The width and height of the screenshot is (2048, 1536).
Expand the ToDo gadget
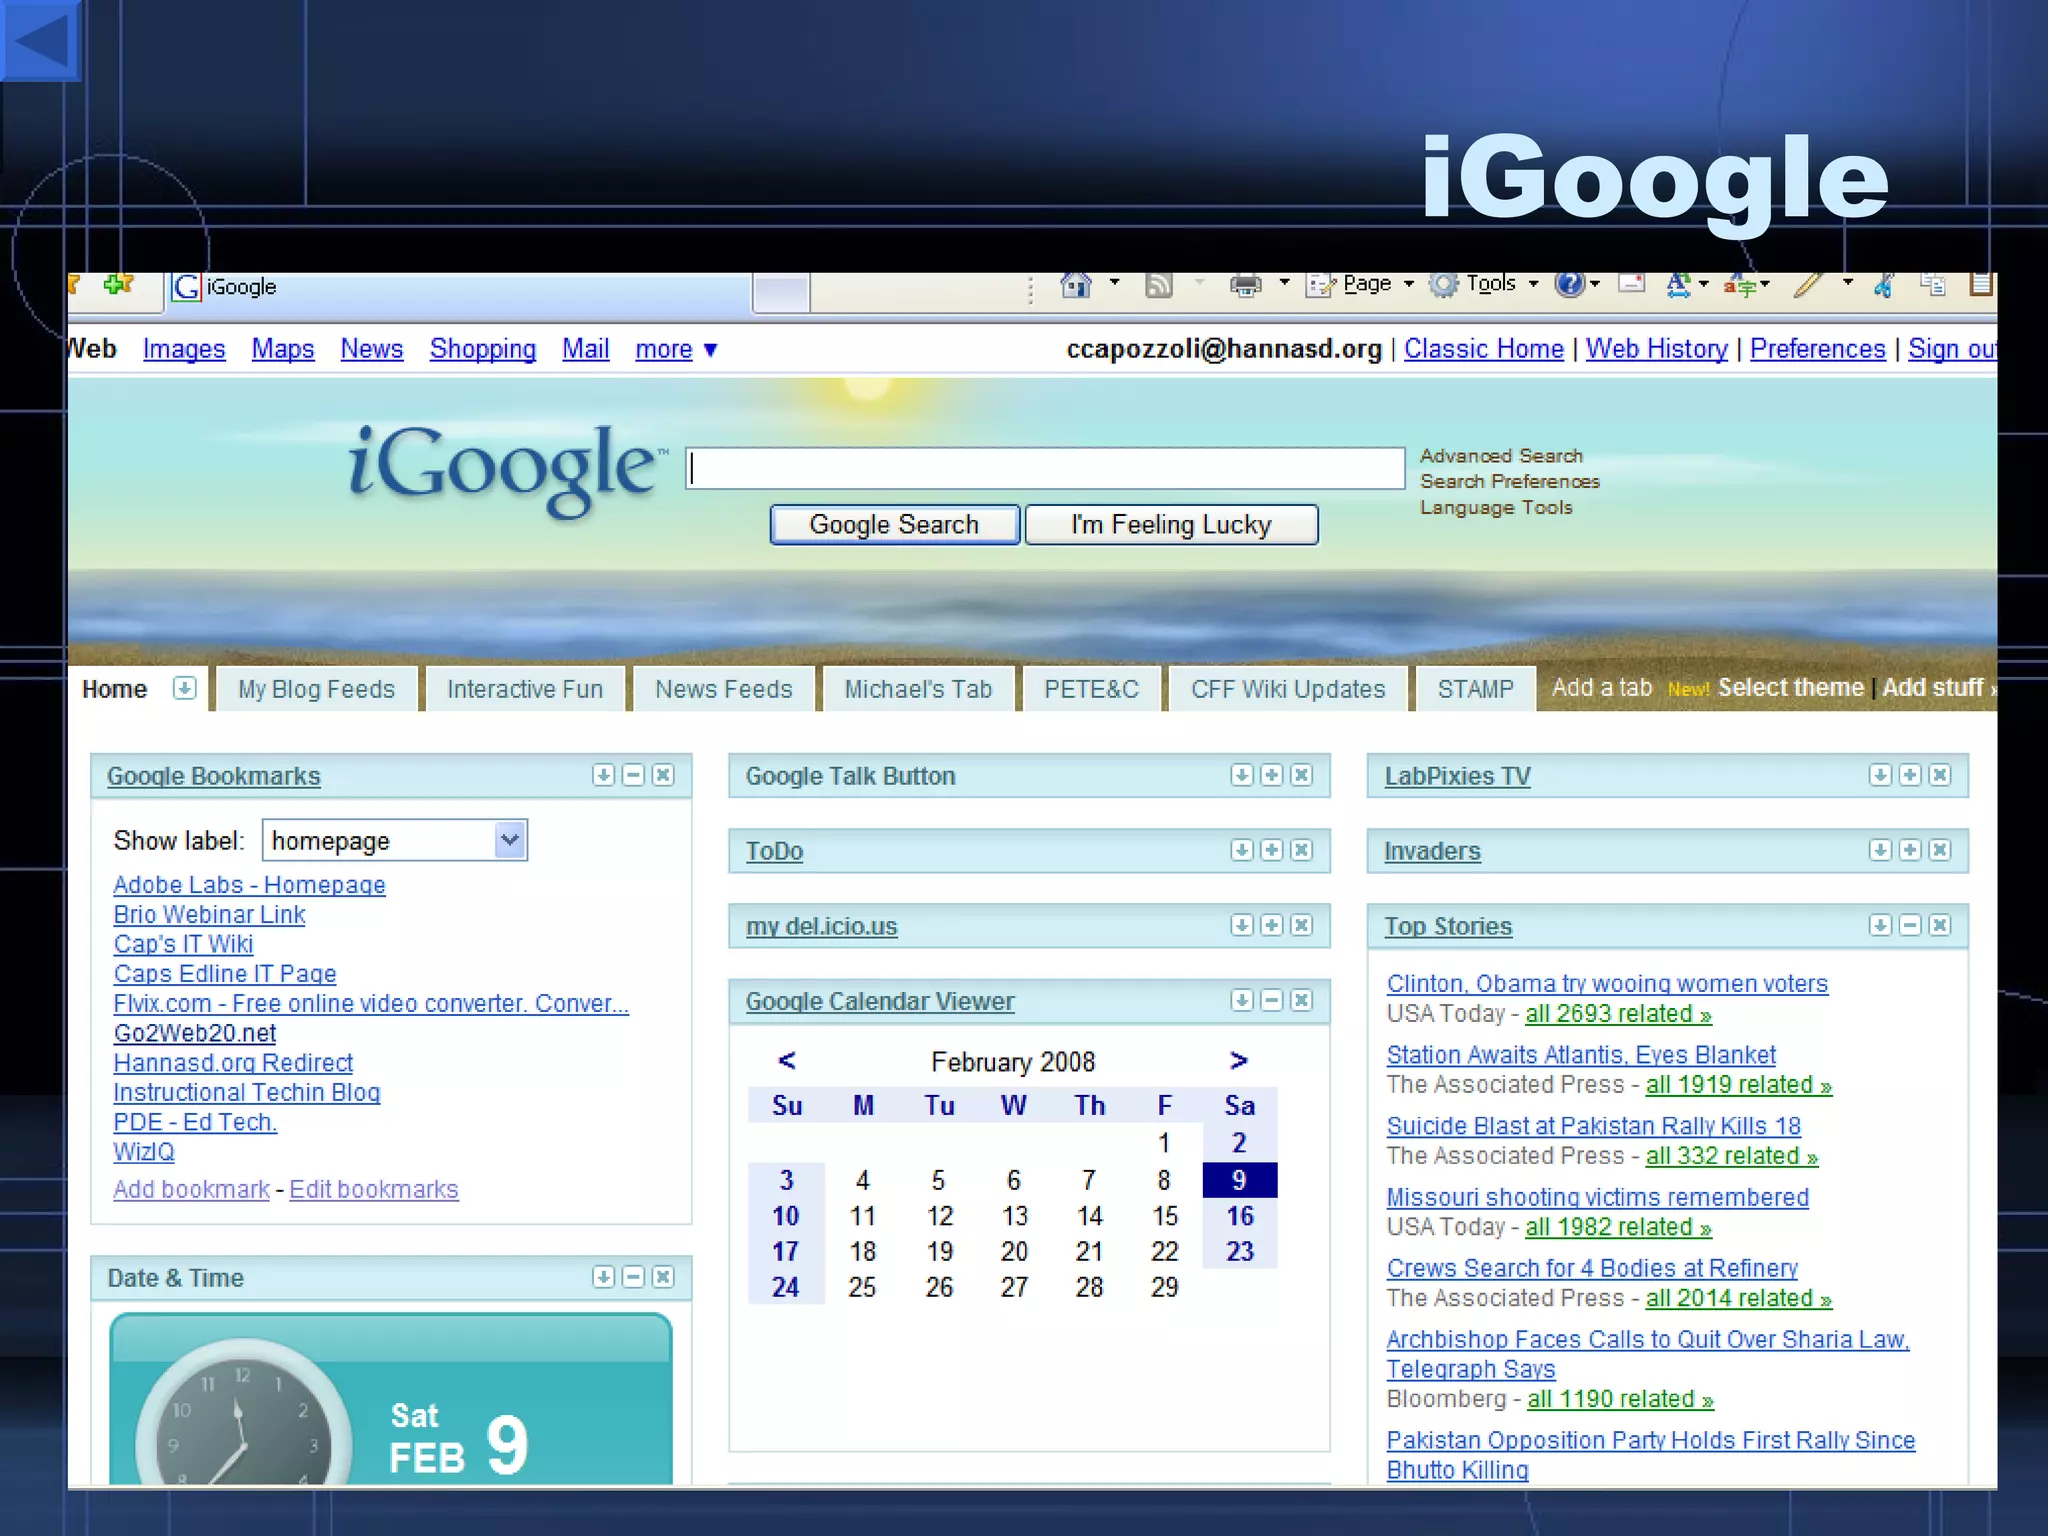point(1271,850)
